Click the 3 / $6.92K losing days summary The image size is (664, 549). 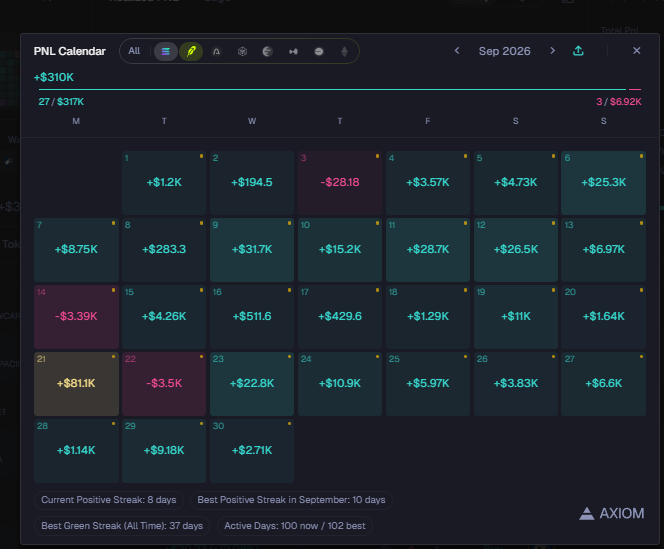(x=619, y=102)
